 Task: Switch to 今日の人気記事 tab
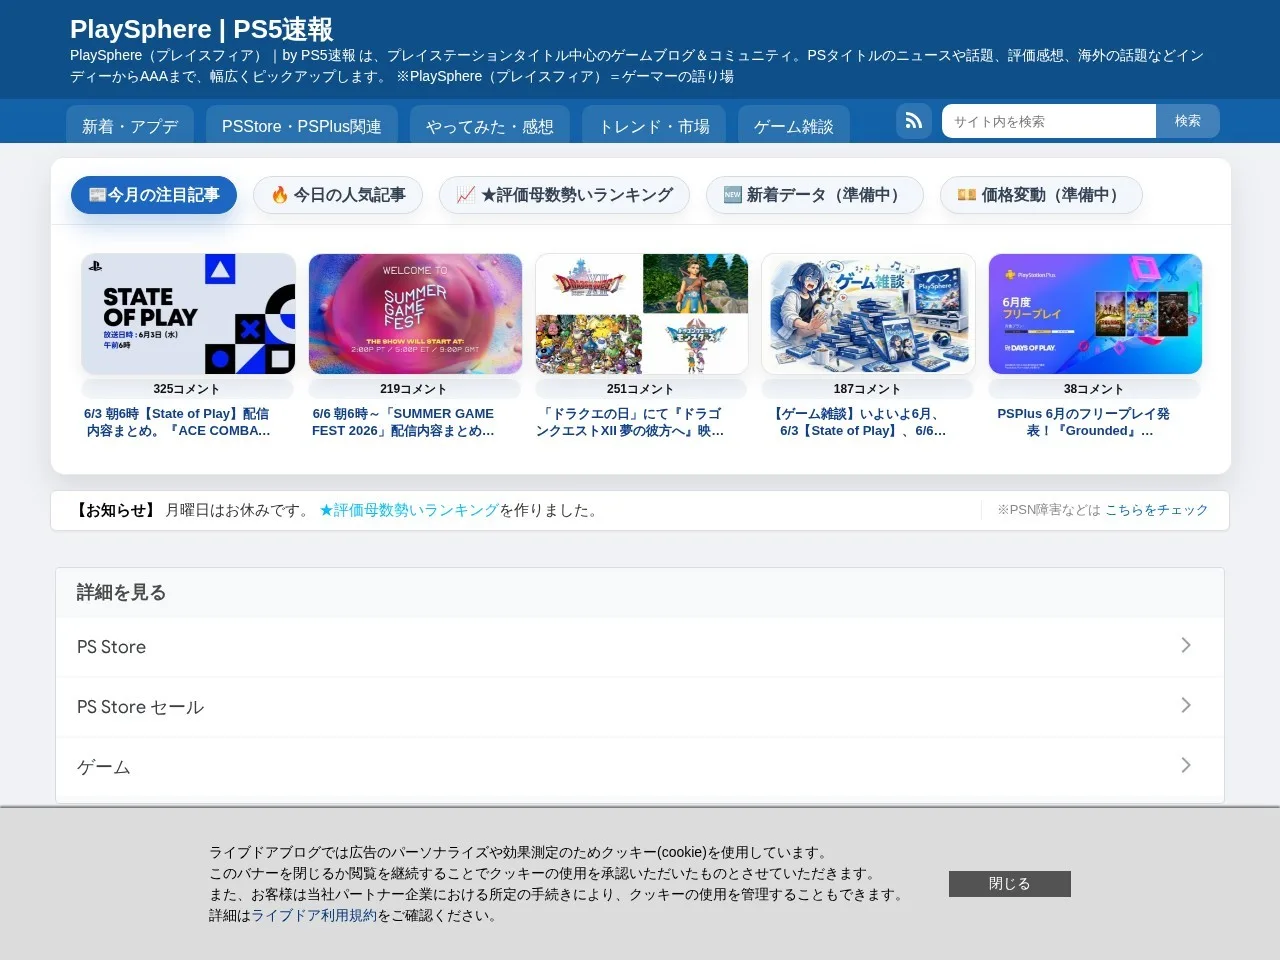tap(338, 195)
